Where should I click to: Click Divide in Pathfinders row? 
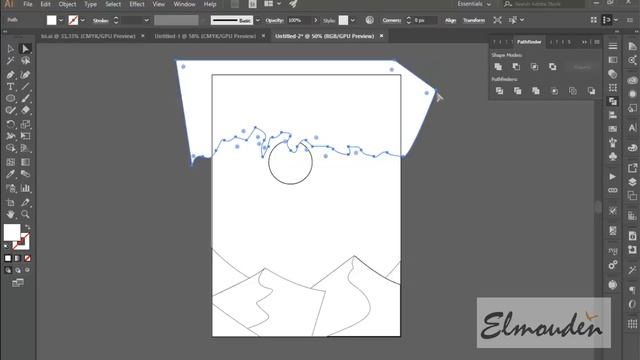click(x=499, y=91)
